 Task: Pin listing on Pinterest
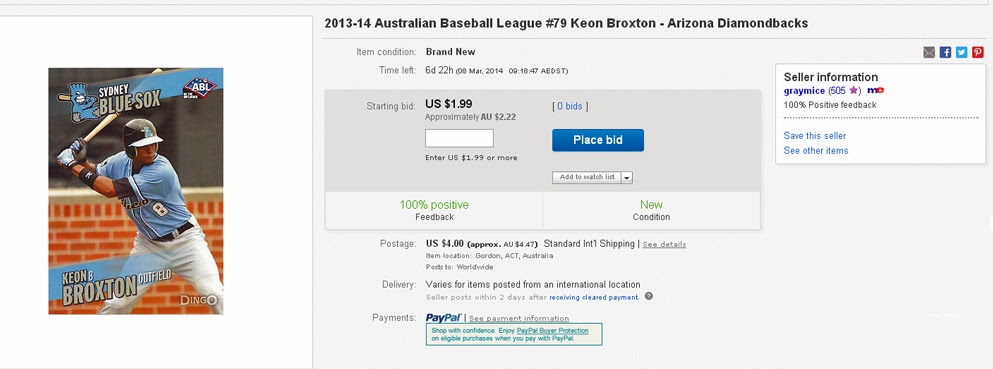[978, 53]
